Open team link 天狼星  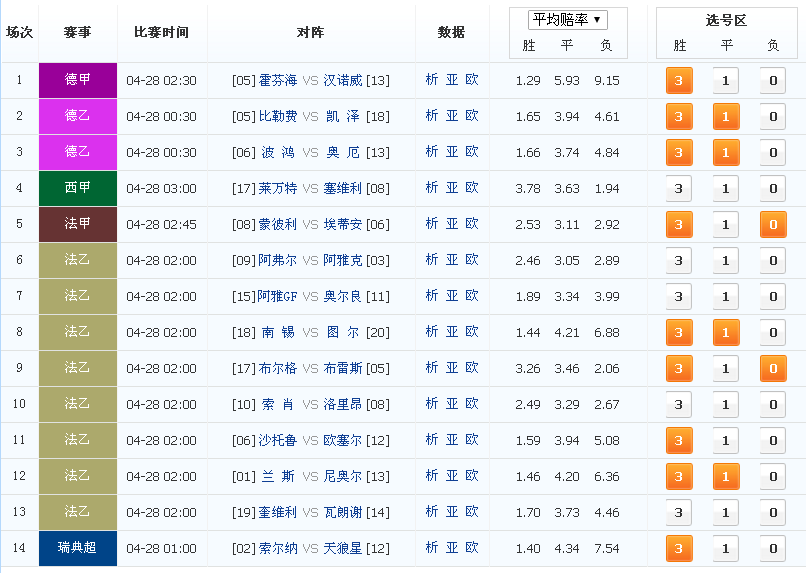click(x=343, y=548)
